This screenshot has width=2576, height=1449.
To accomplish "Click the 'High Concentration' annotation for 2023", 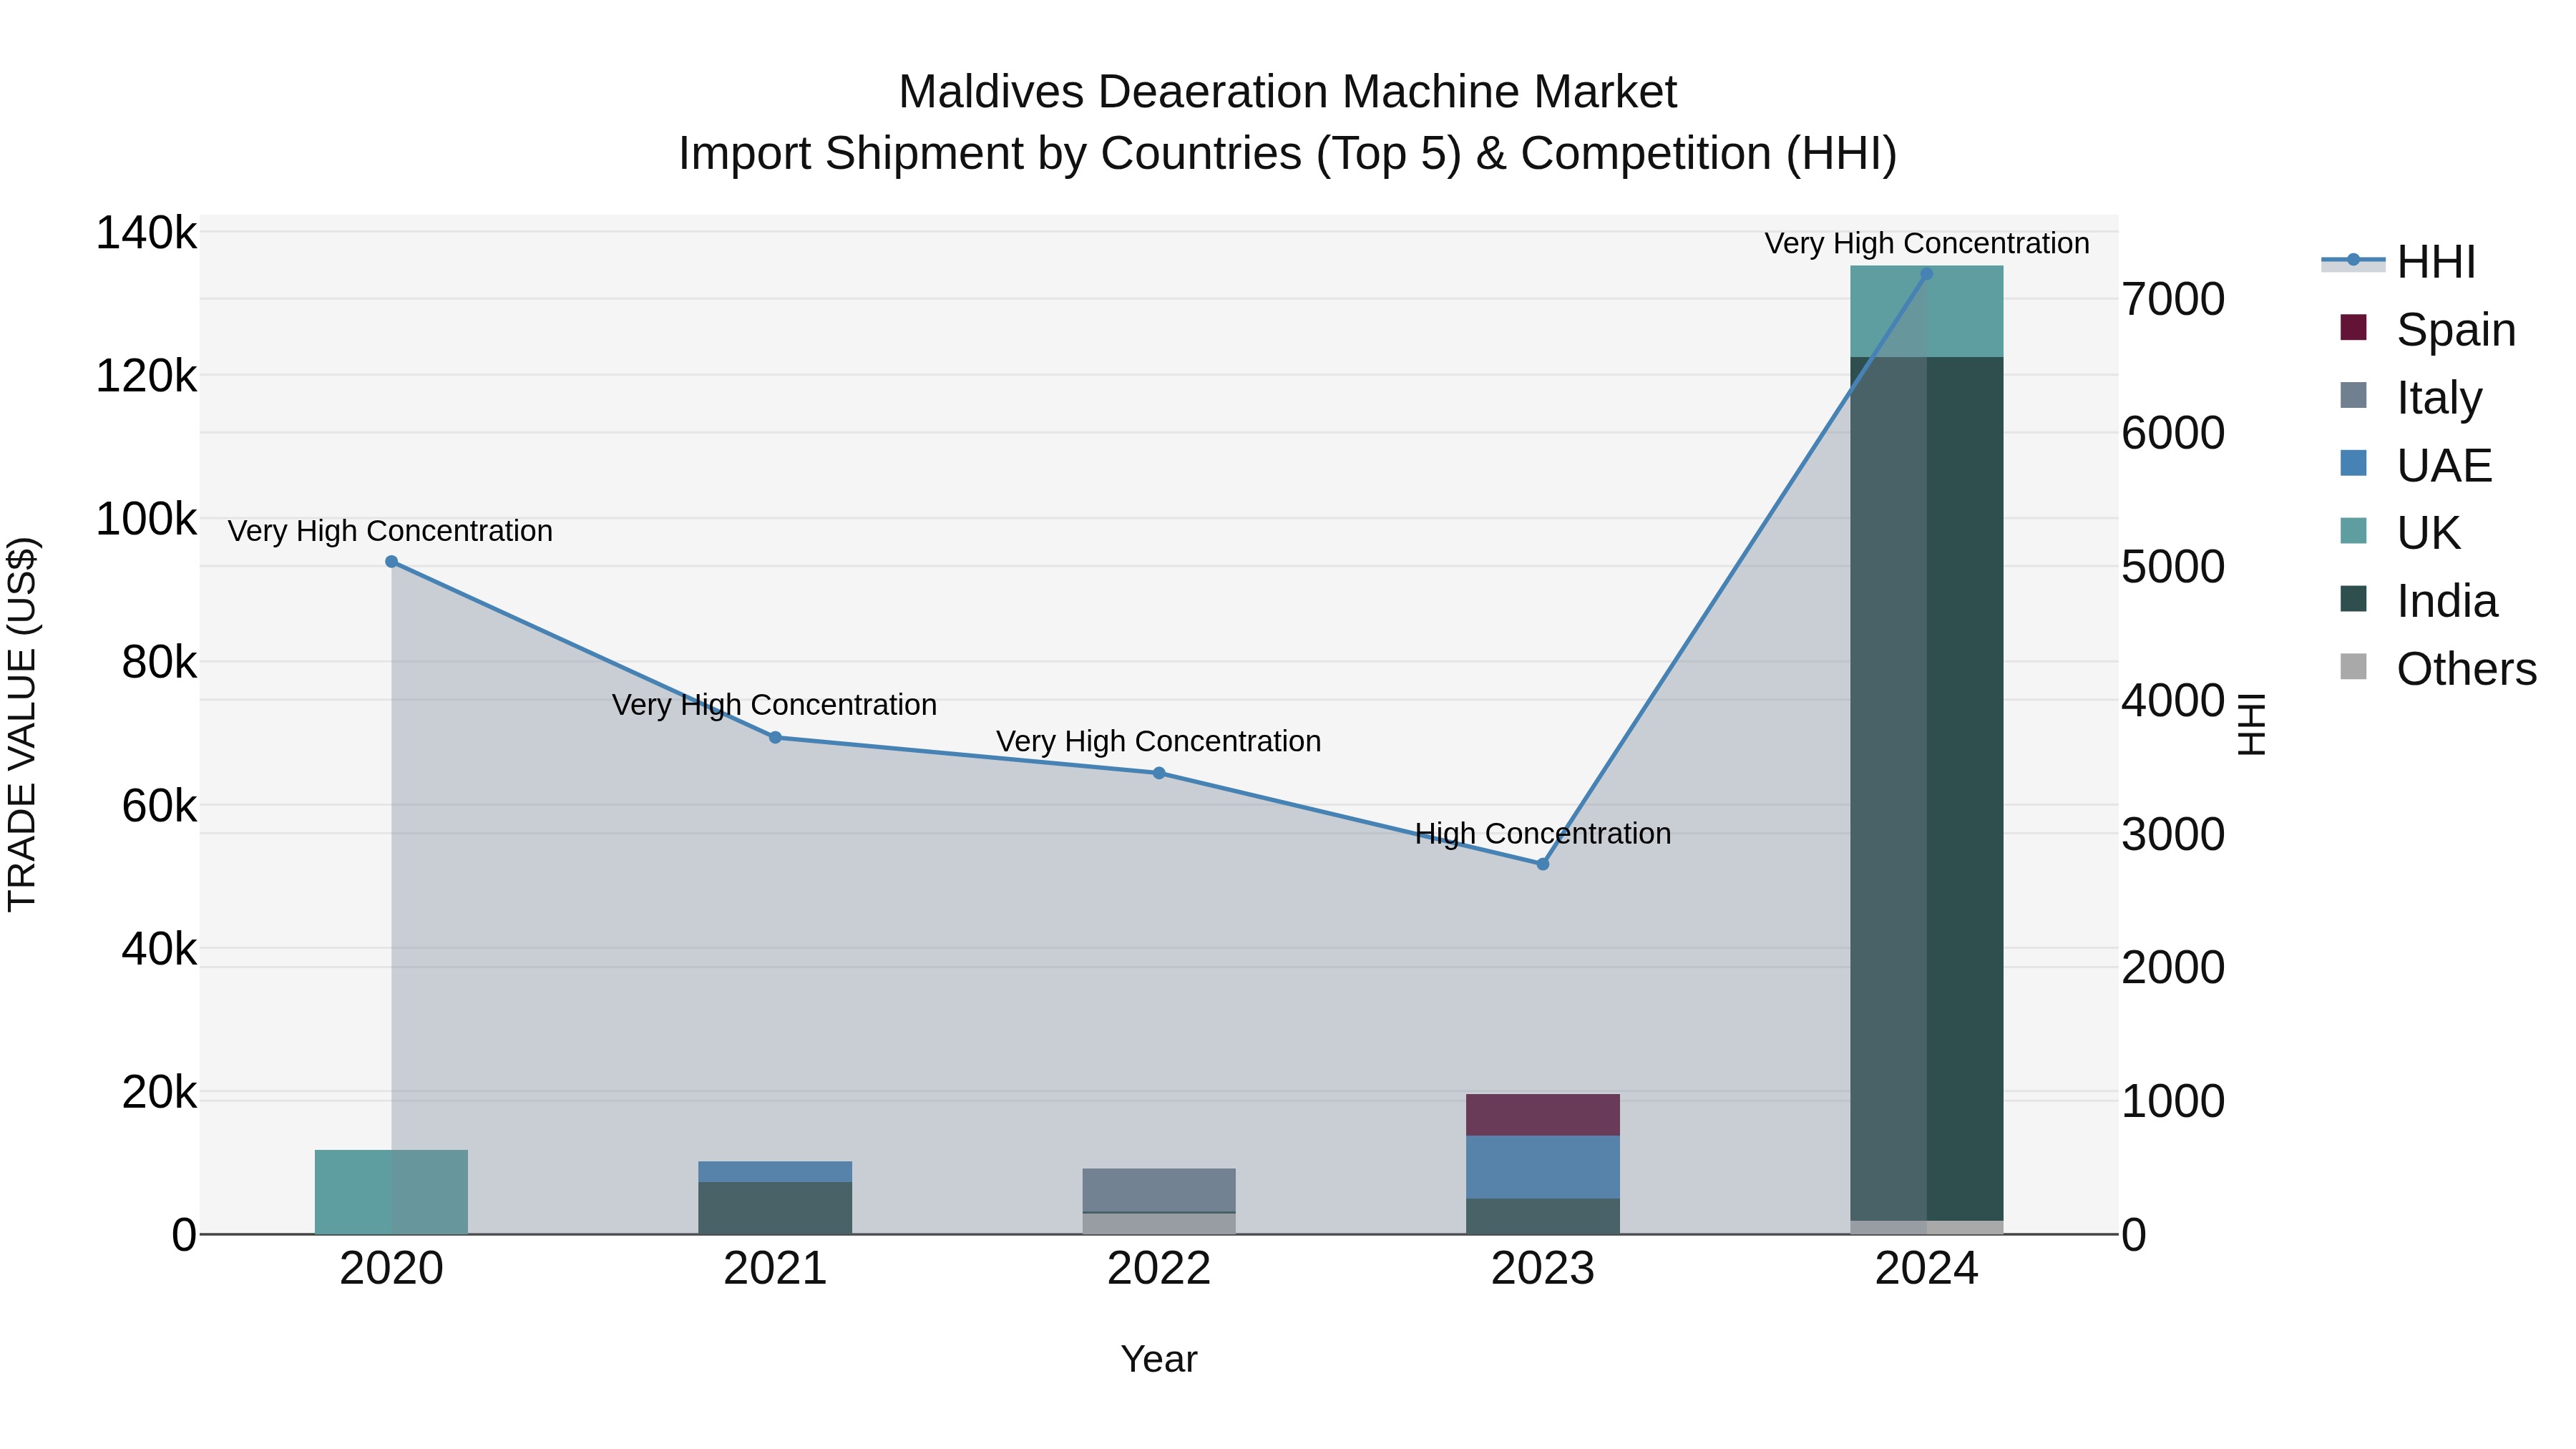I will (1543, 833).
